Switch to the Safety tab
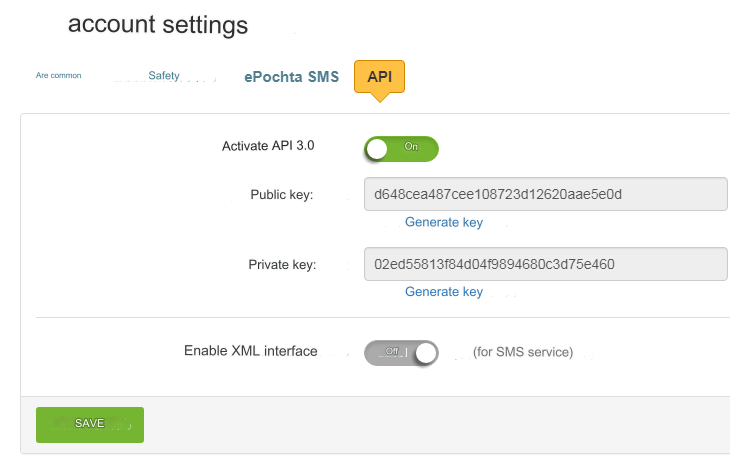The width and height of the screenshot is (730, 462). pyautogui.click(x=164, y=76)
